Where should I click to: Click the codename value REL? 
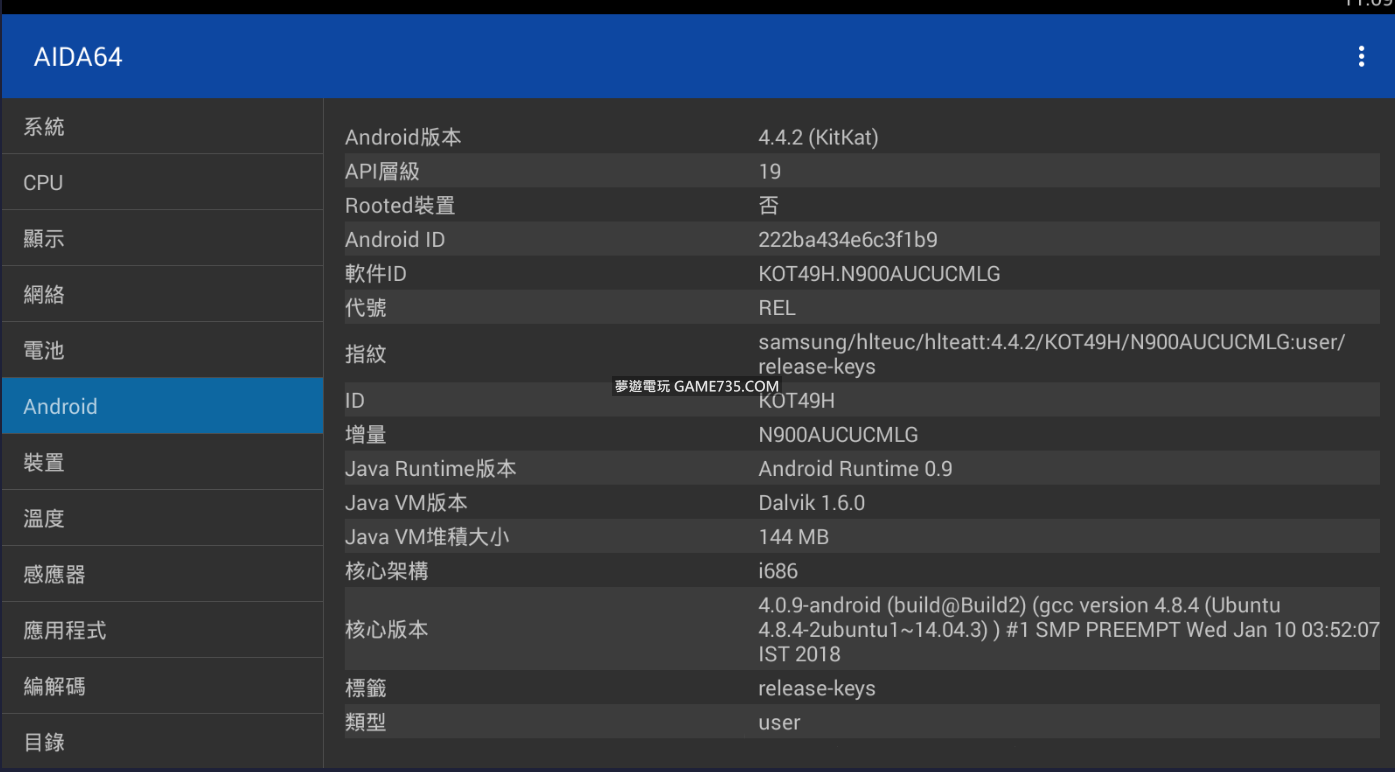pos(777,307)
